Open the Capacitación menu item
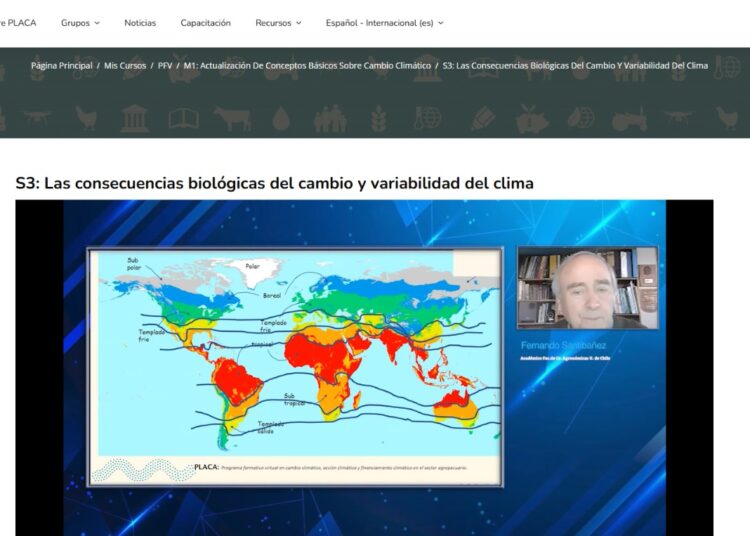This screenshot has height=536, width=750. [x=205, y=23]
